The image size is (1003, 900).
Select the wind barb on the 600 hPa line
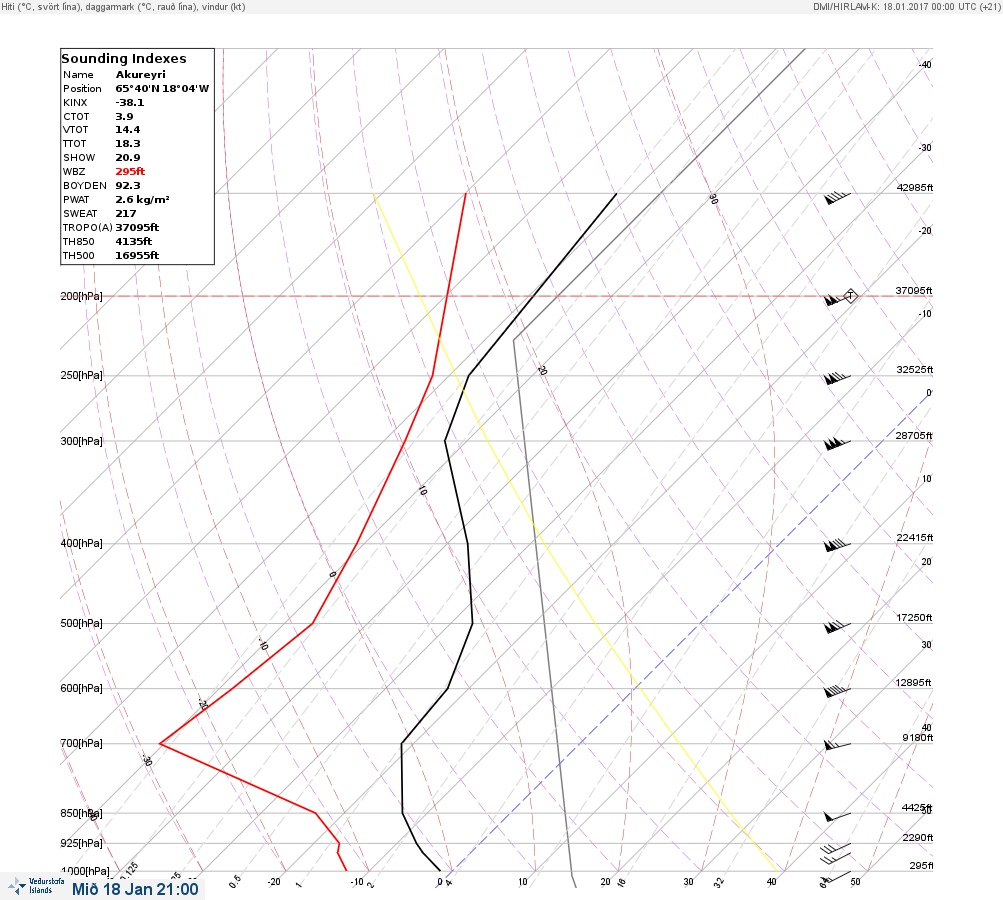tap(837, 691)
